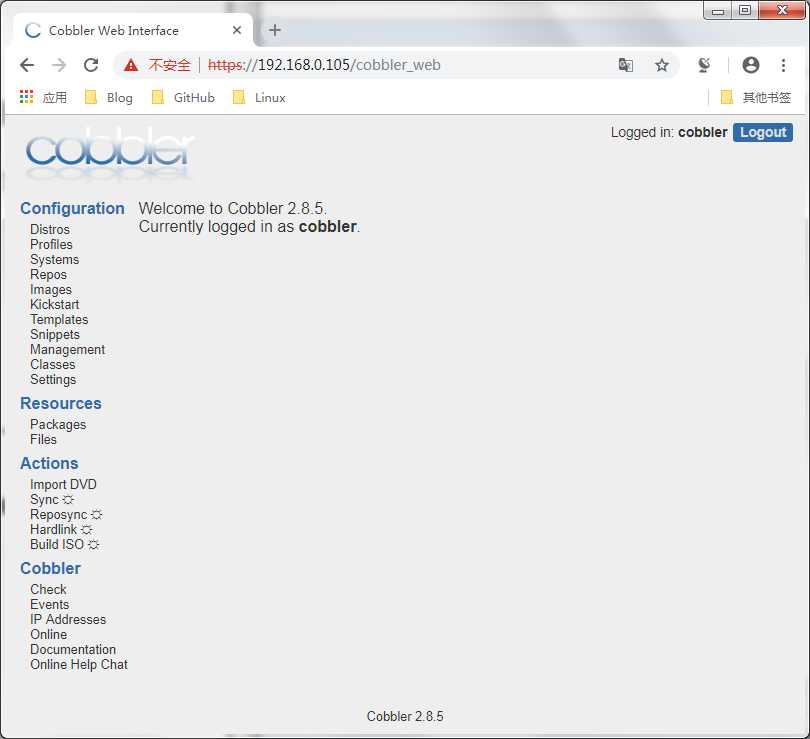
Task: Open the Systems page
Action: (54, 259)
